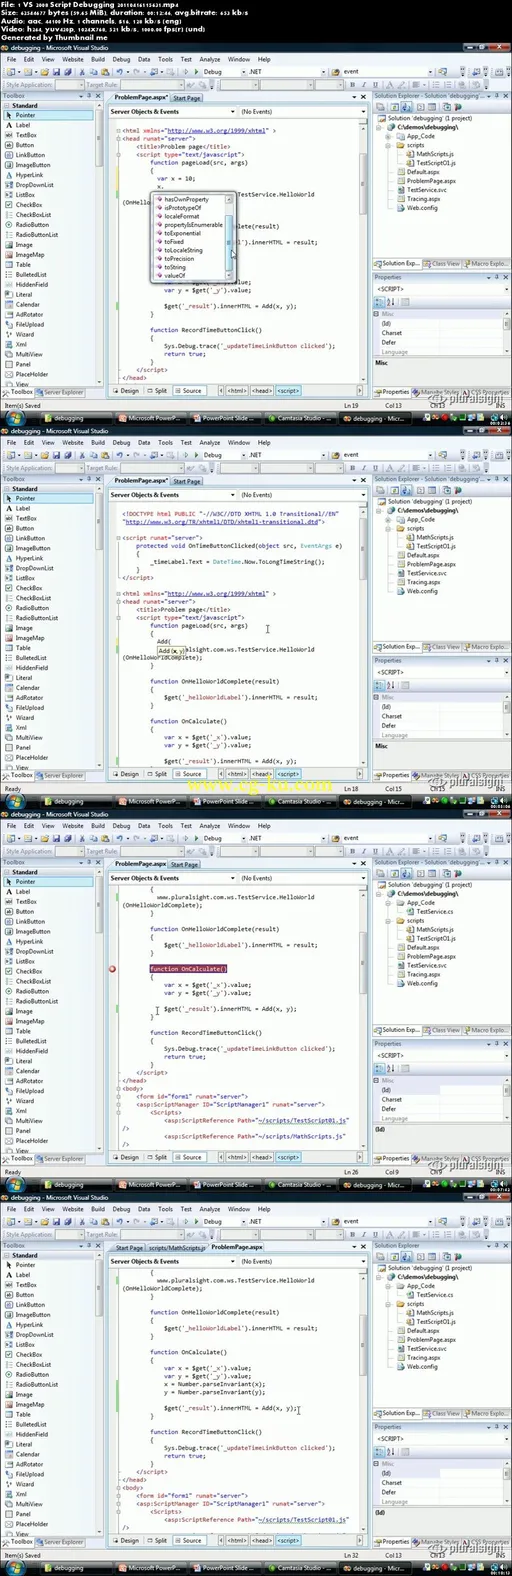In breakpoint frame, select Tracing.aspx in Solution Explorer

[423, 974]
